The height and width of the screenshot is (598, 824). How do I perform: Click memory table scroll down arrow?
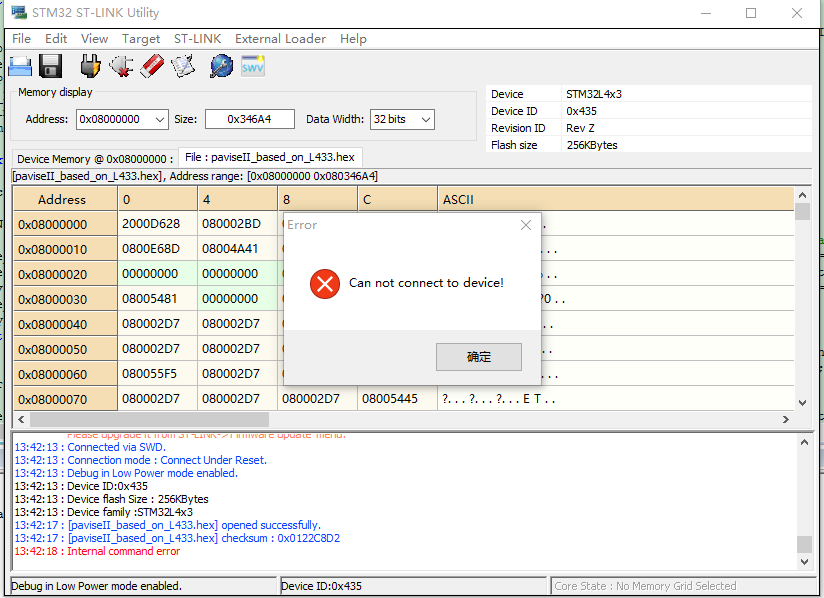tap(802, 403)
